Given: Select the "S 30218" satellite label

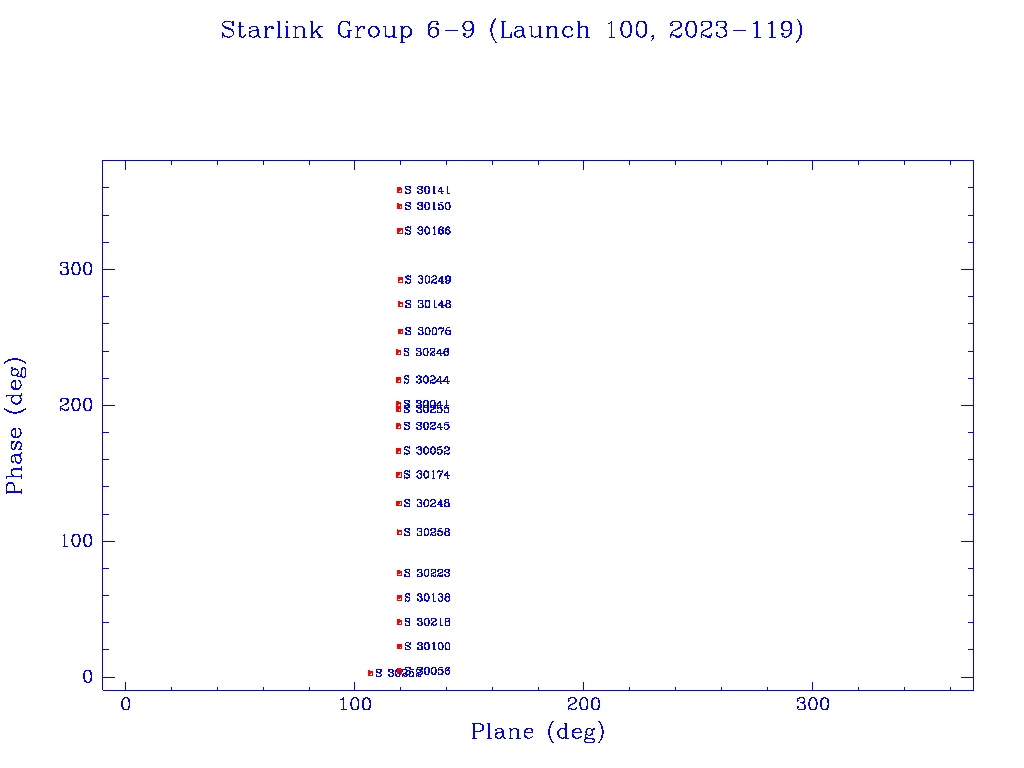Looking at the screenshot, I should tap(426, 622).
